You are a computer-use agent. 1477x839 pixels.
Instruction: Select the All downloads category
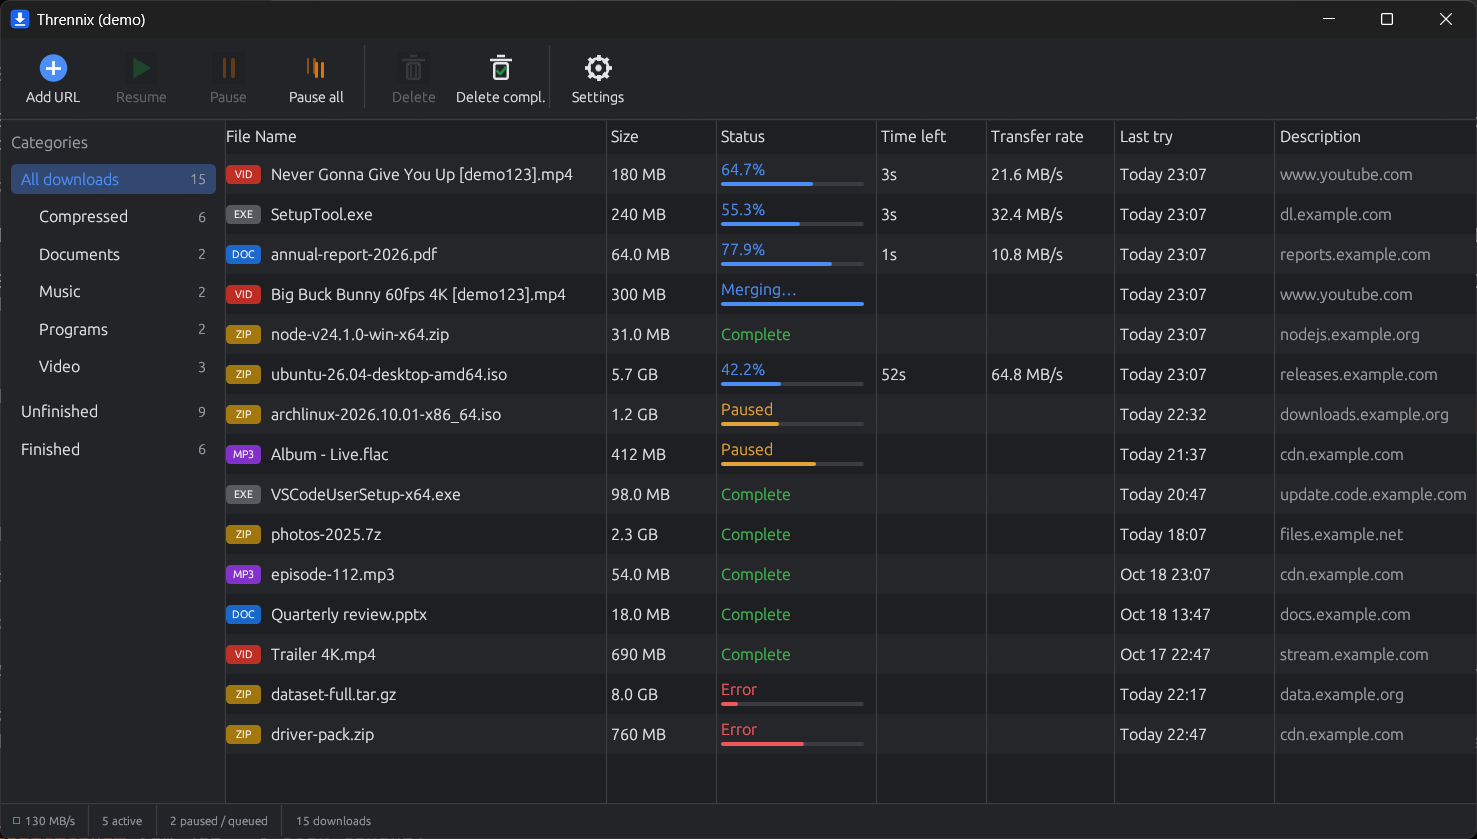(113, 179)
